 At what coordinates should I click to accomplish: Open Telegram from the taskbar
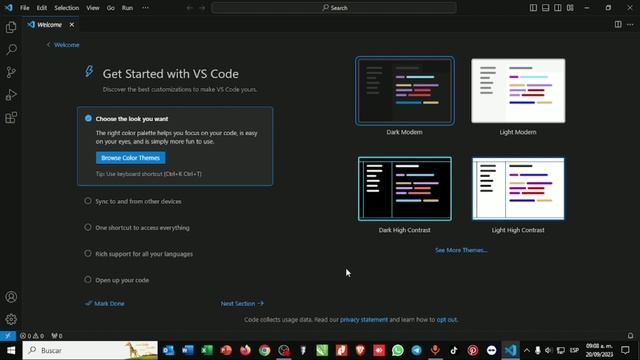click(x=416, y=350)
